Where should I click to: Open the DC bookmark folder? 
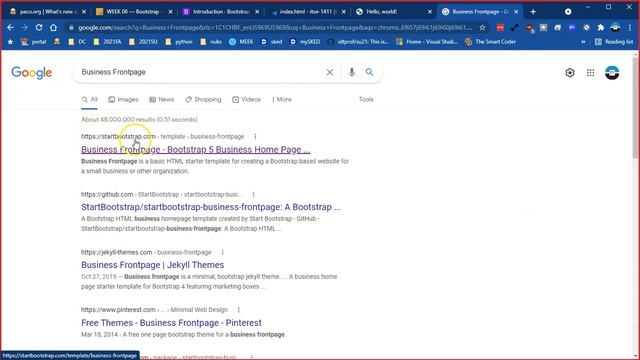78,42
